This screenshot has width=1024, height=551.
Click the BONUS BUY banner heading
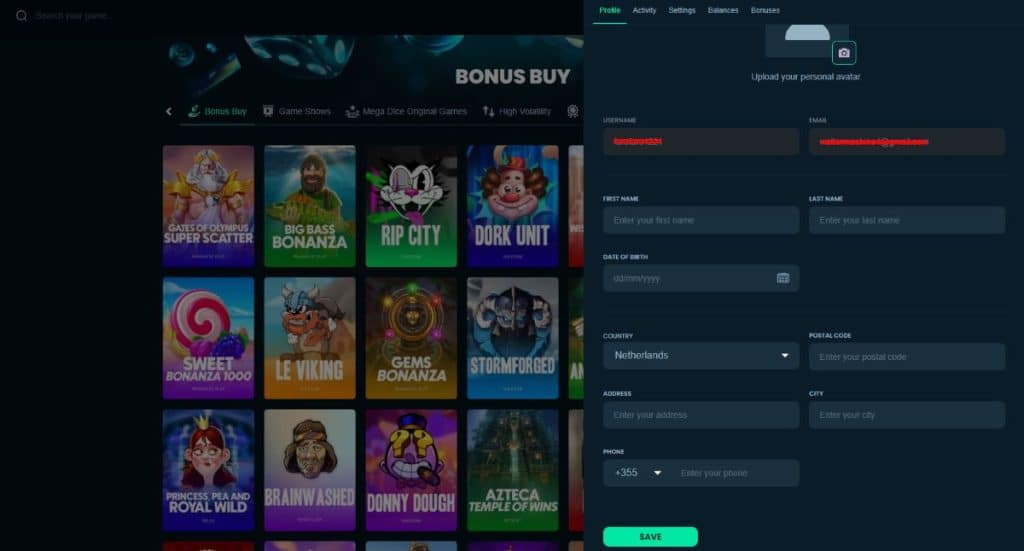pyautogui.click(x=513, y=76)
